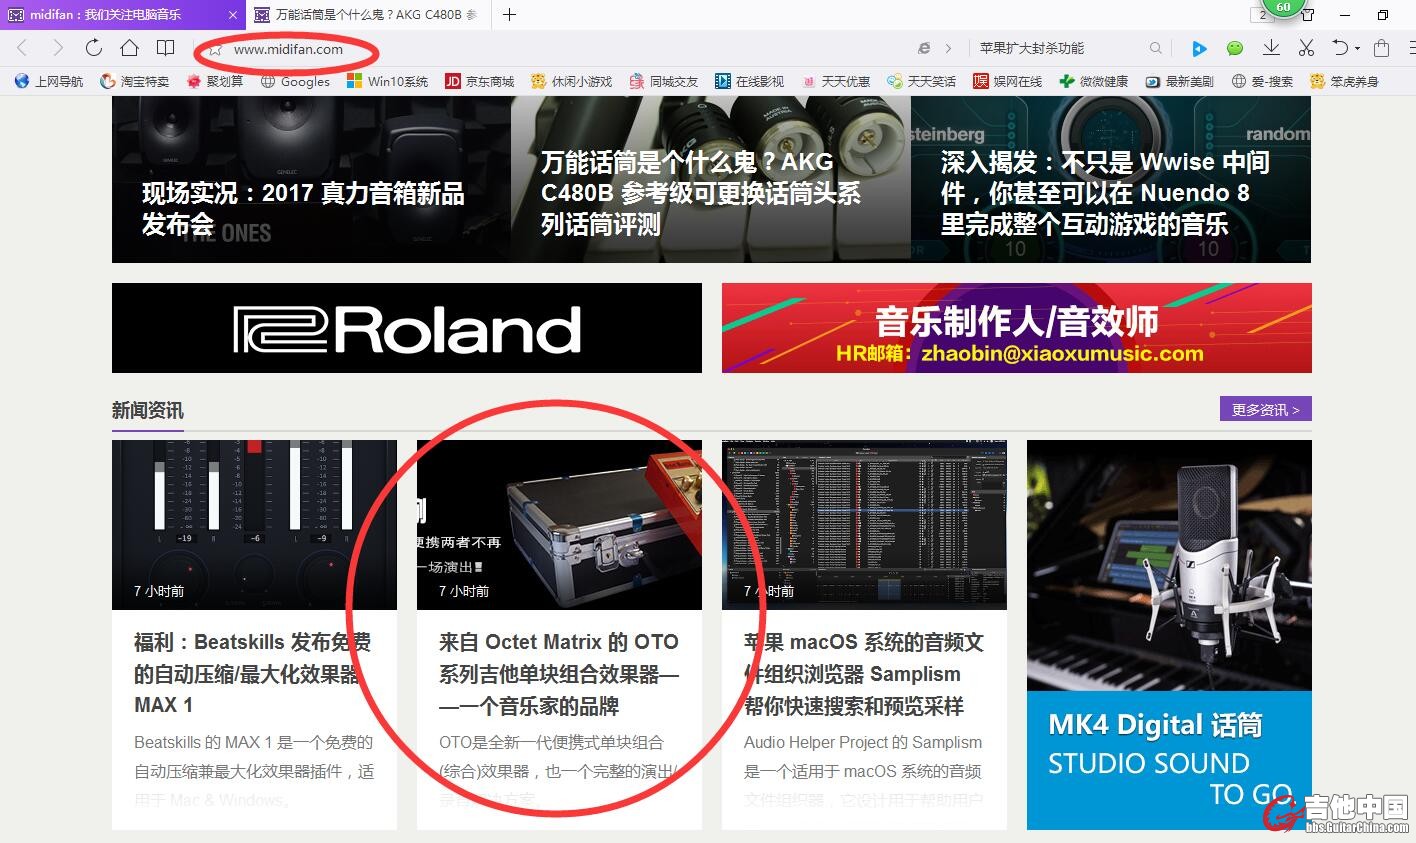
Task: Restore down the browser window
Action: [1383, 15]
